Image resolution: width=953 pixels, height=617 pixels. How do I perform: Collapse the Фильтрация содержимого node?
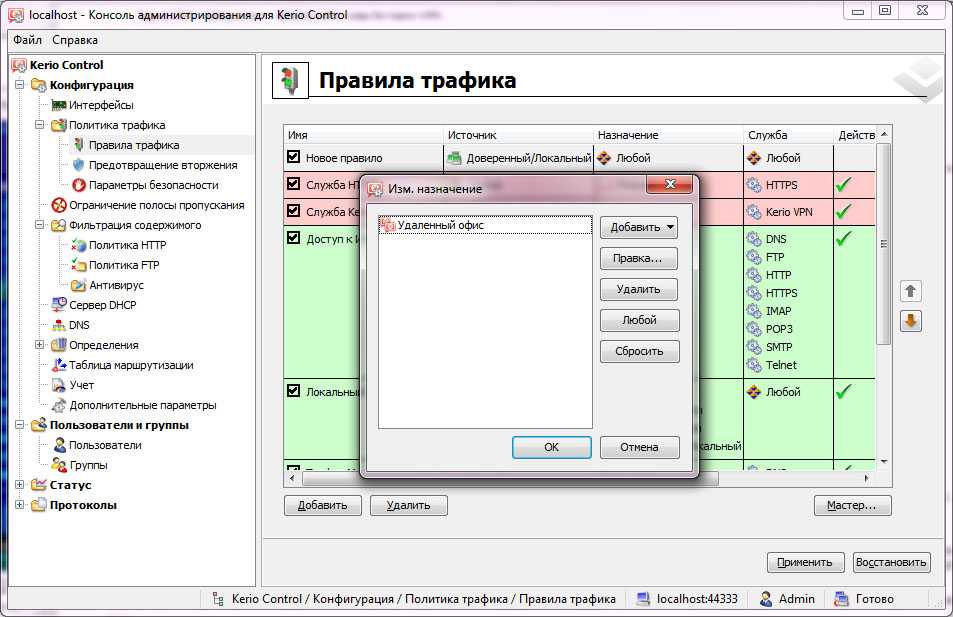40,225
